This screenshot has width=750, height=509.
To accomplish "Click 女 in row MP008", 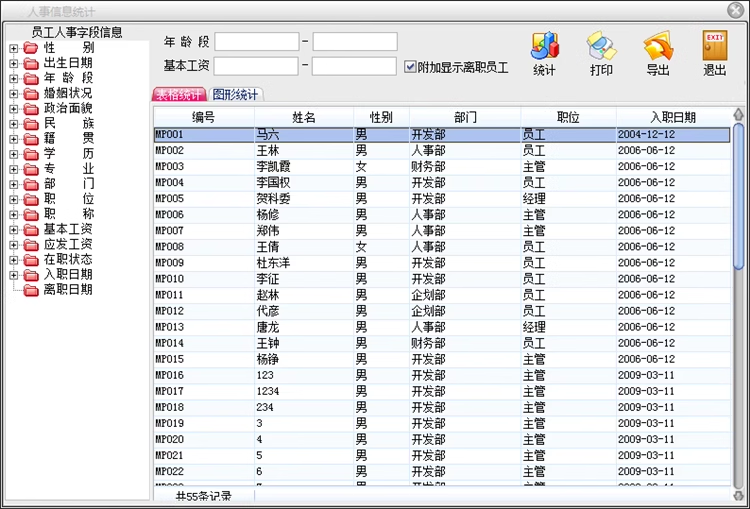I will 361,247.
